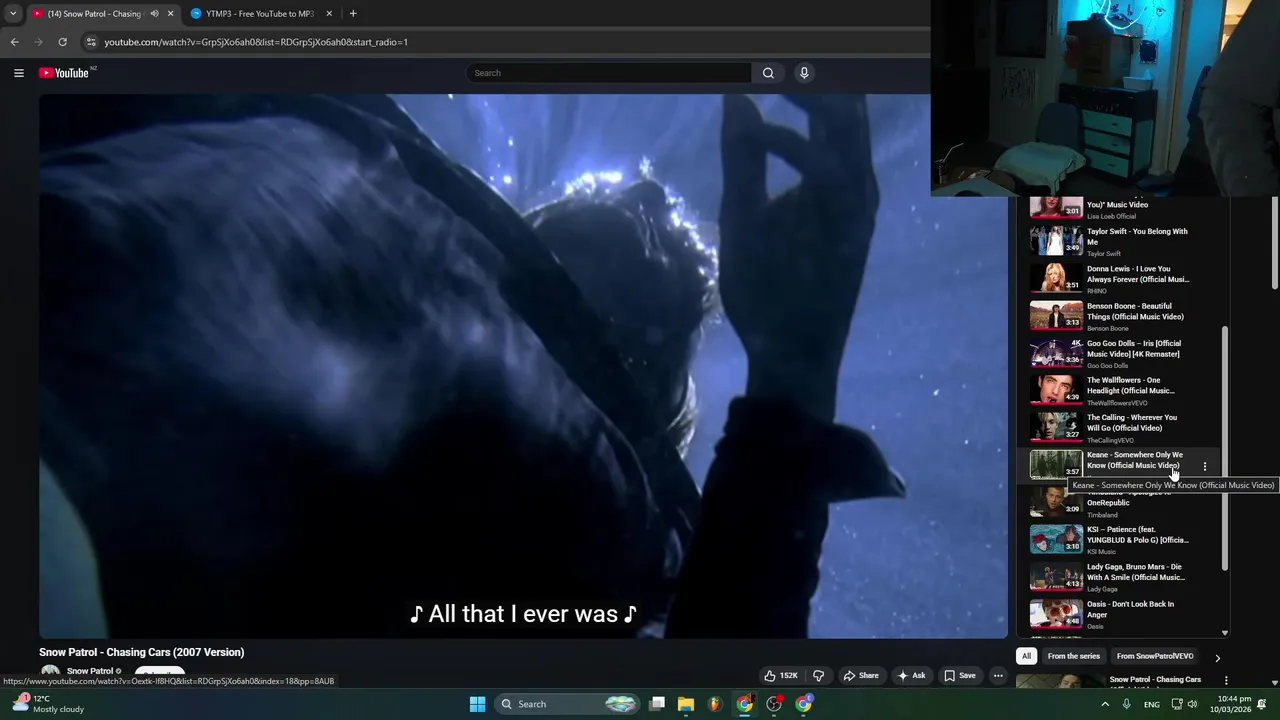The image size is (1280, 720).
Task: Open the Lisa Loeb video thumbnail
Action: pos(1056,207)
